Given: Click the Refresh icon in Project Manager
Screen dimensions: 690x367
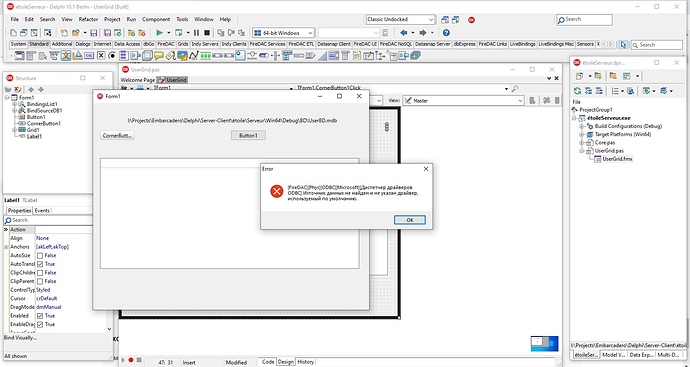Looking at the screenshot, I should click(x=577, y=91).
